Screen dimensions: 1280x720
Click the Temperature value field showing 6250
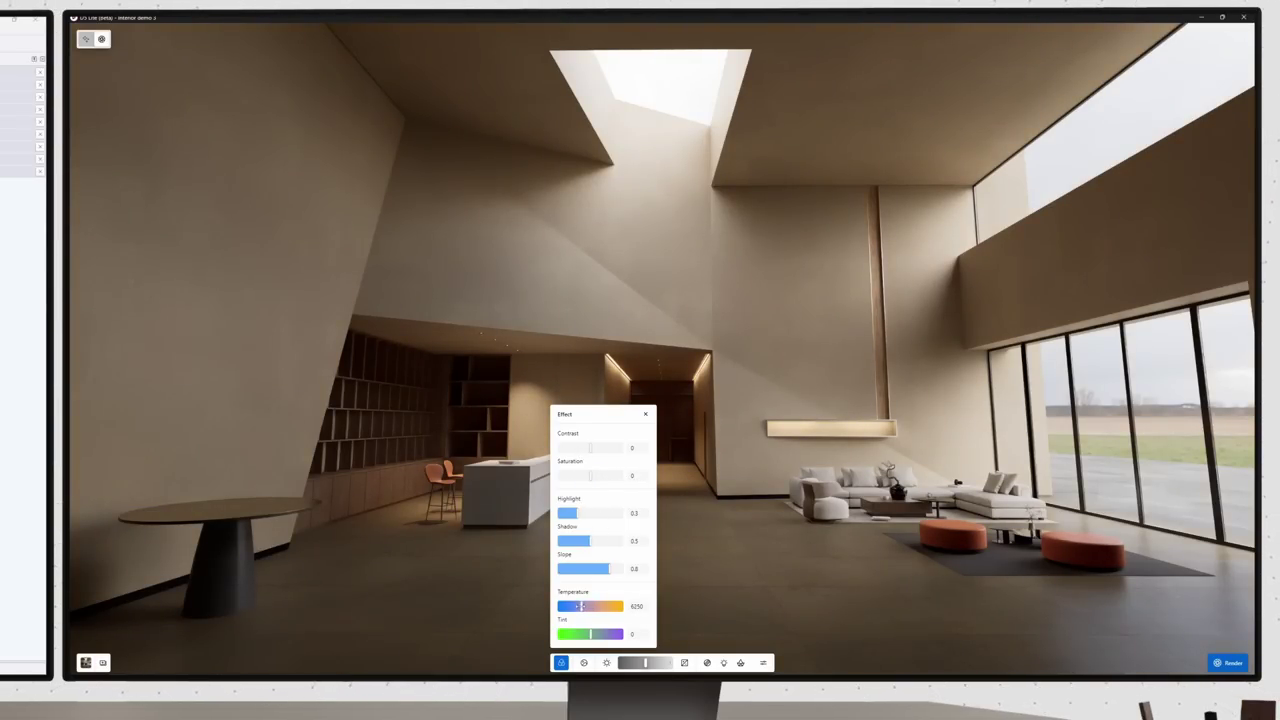(x=639, y=606)
